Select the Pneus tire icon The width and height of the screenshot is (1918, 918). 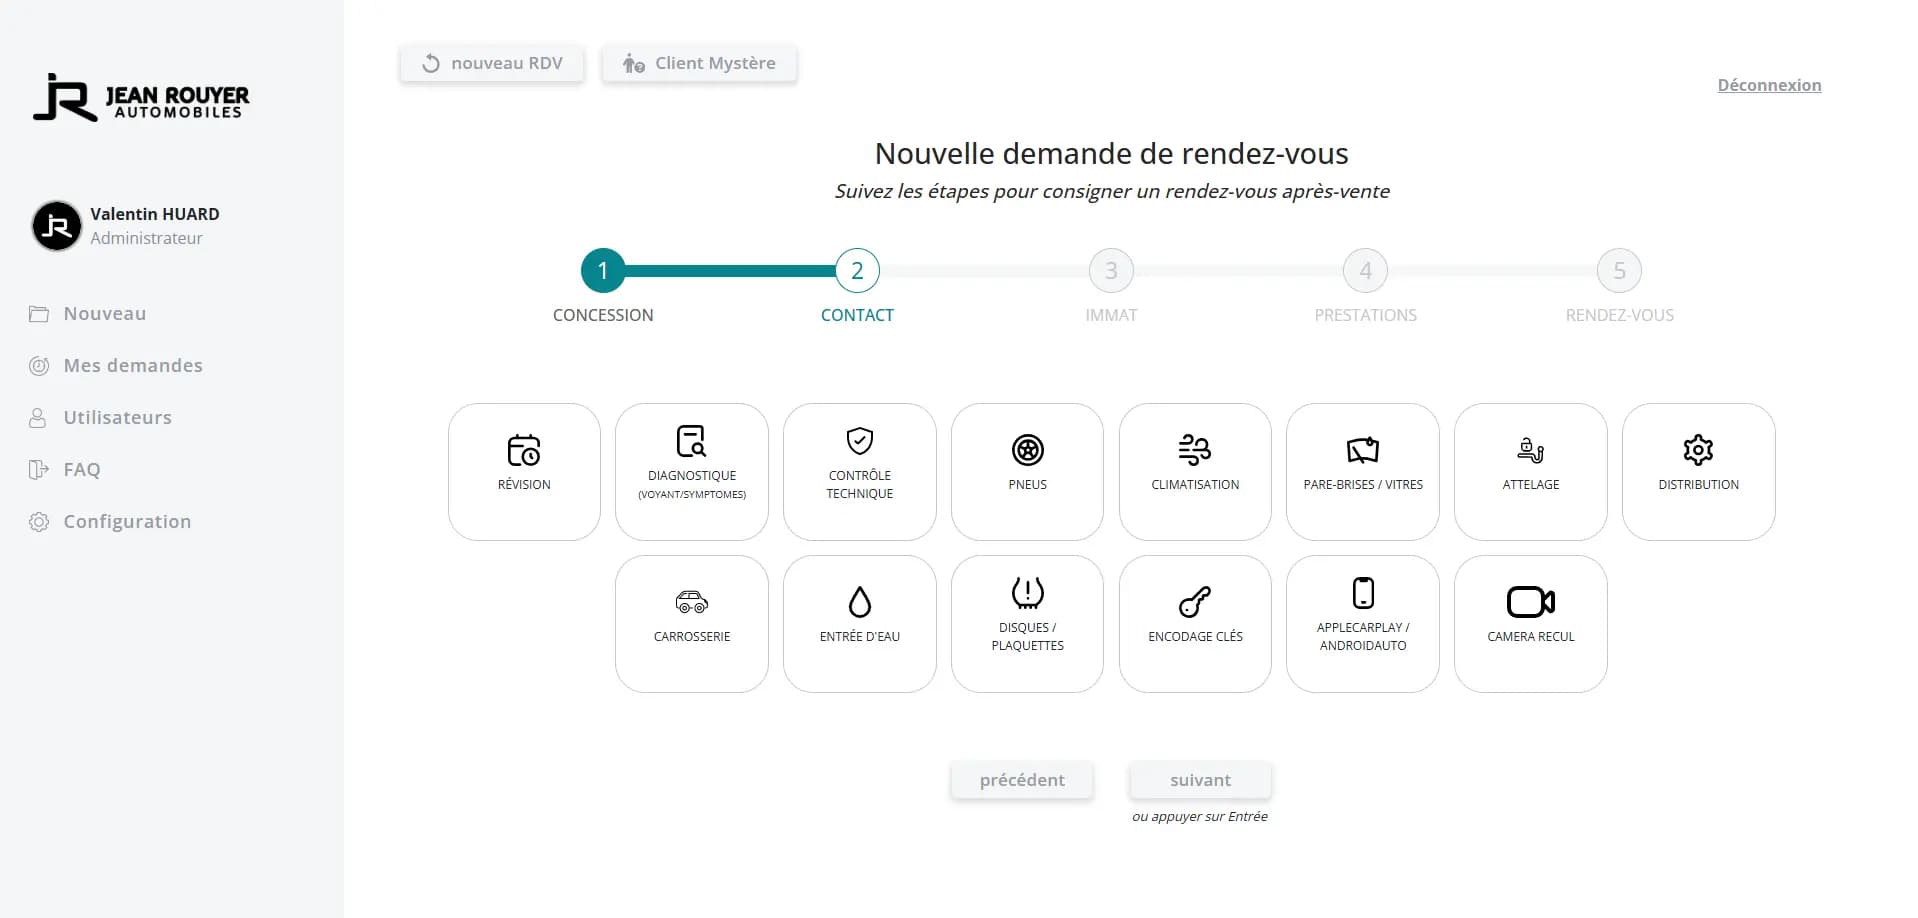coord(1027,451)
